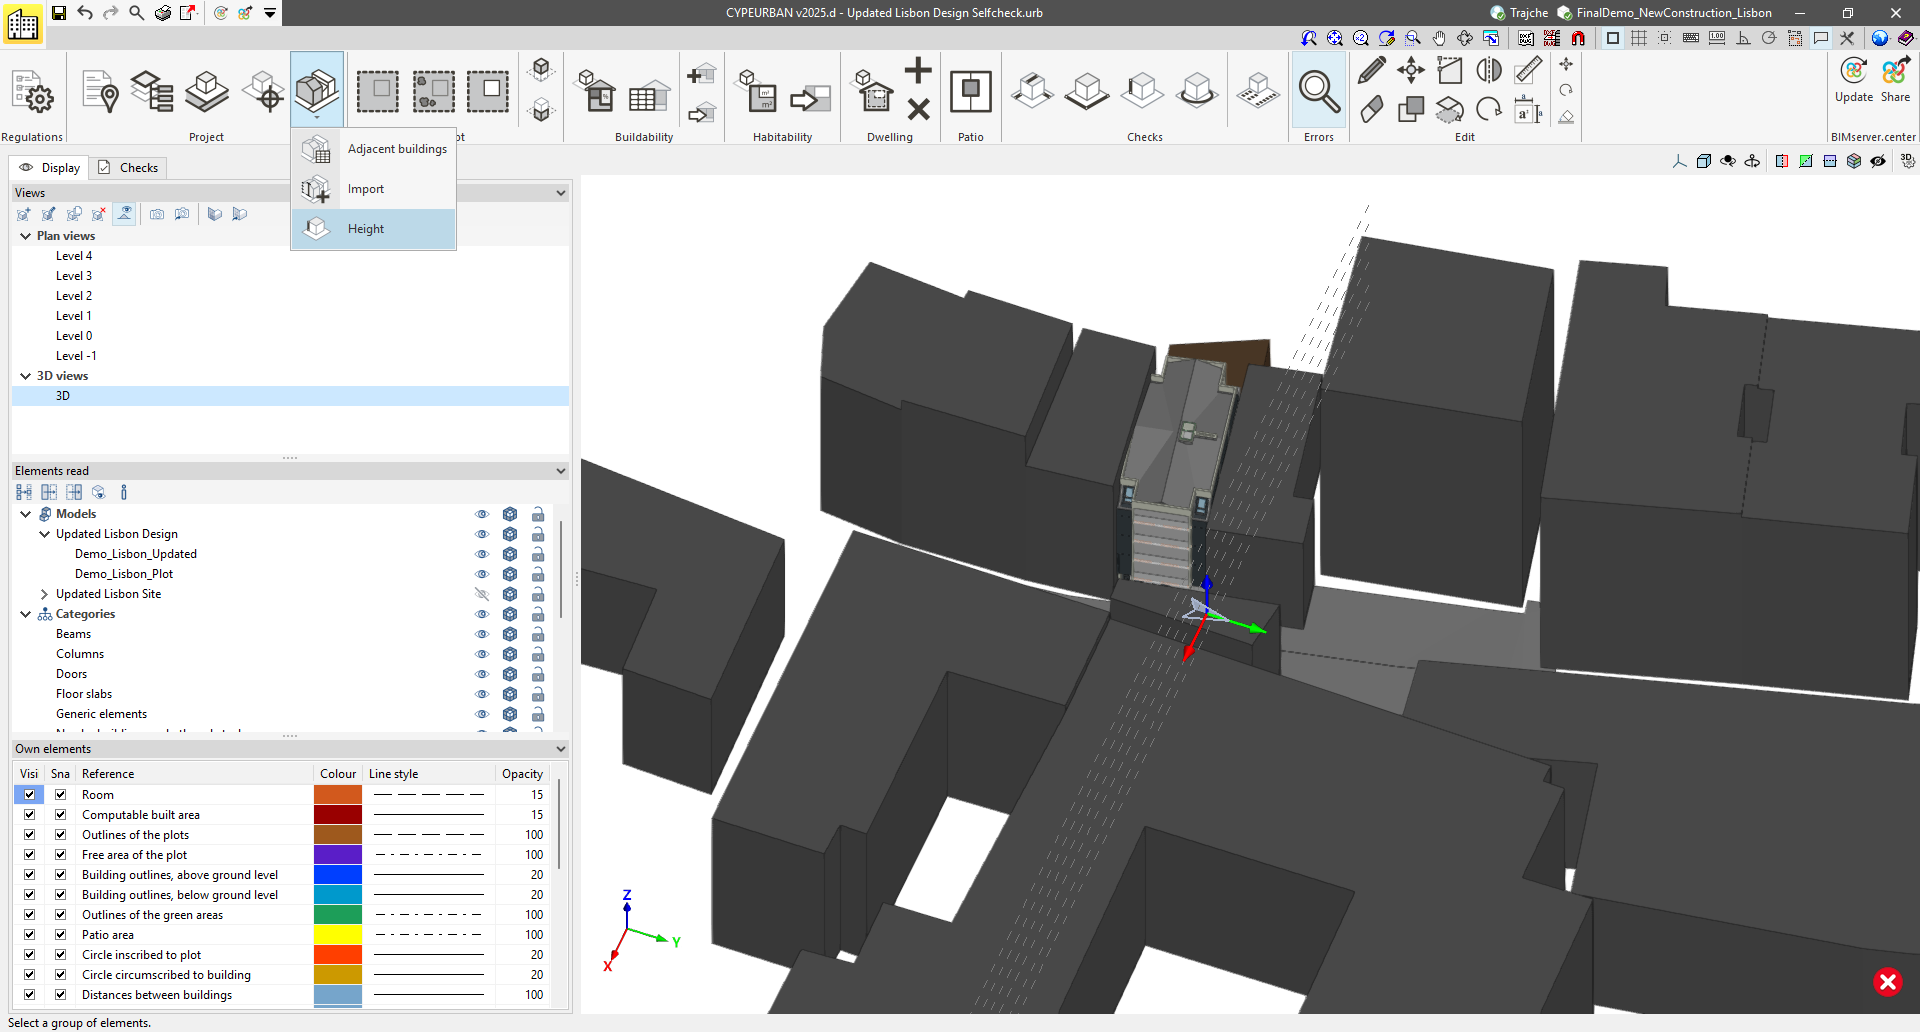Click the Errors magnifier icon

coord(1318,92)
